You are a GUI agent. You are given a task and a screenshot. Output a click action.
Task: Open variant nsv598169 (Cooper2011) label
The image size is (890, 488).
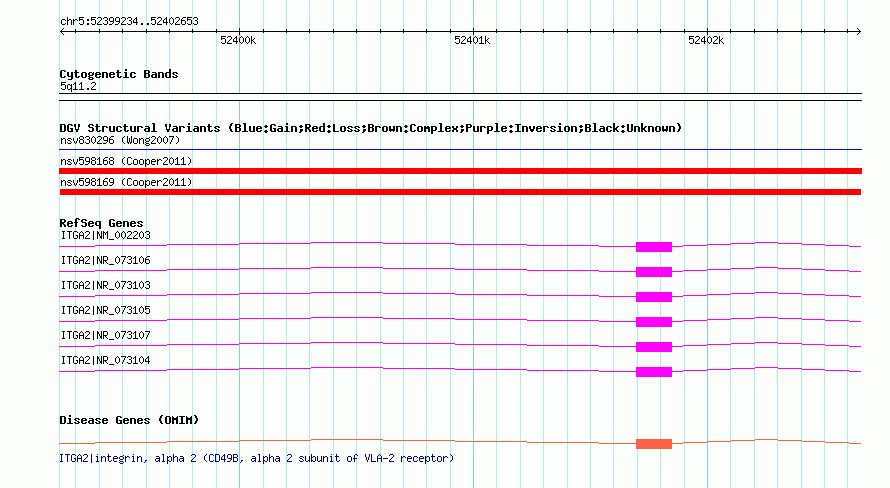point(126,182)
